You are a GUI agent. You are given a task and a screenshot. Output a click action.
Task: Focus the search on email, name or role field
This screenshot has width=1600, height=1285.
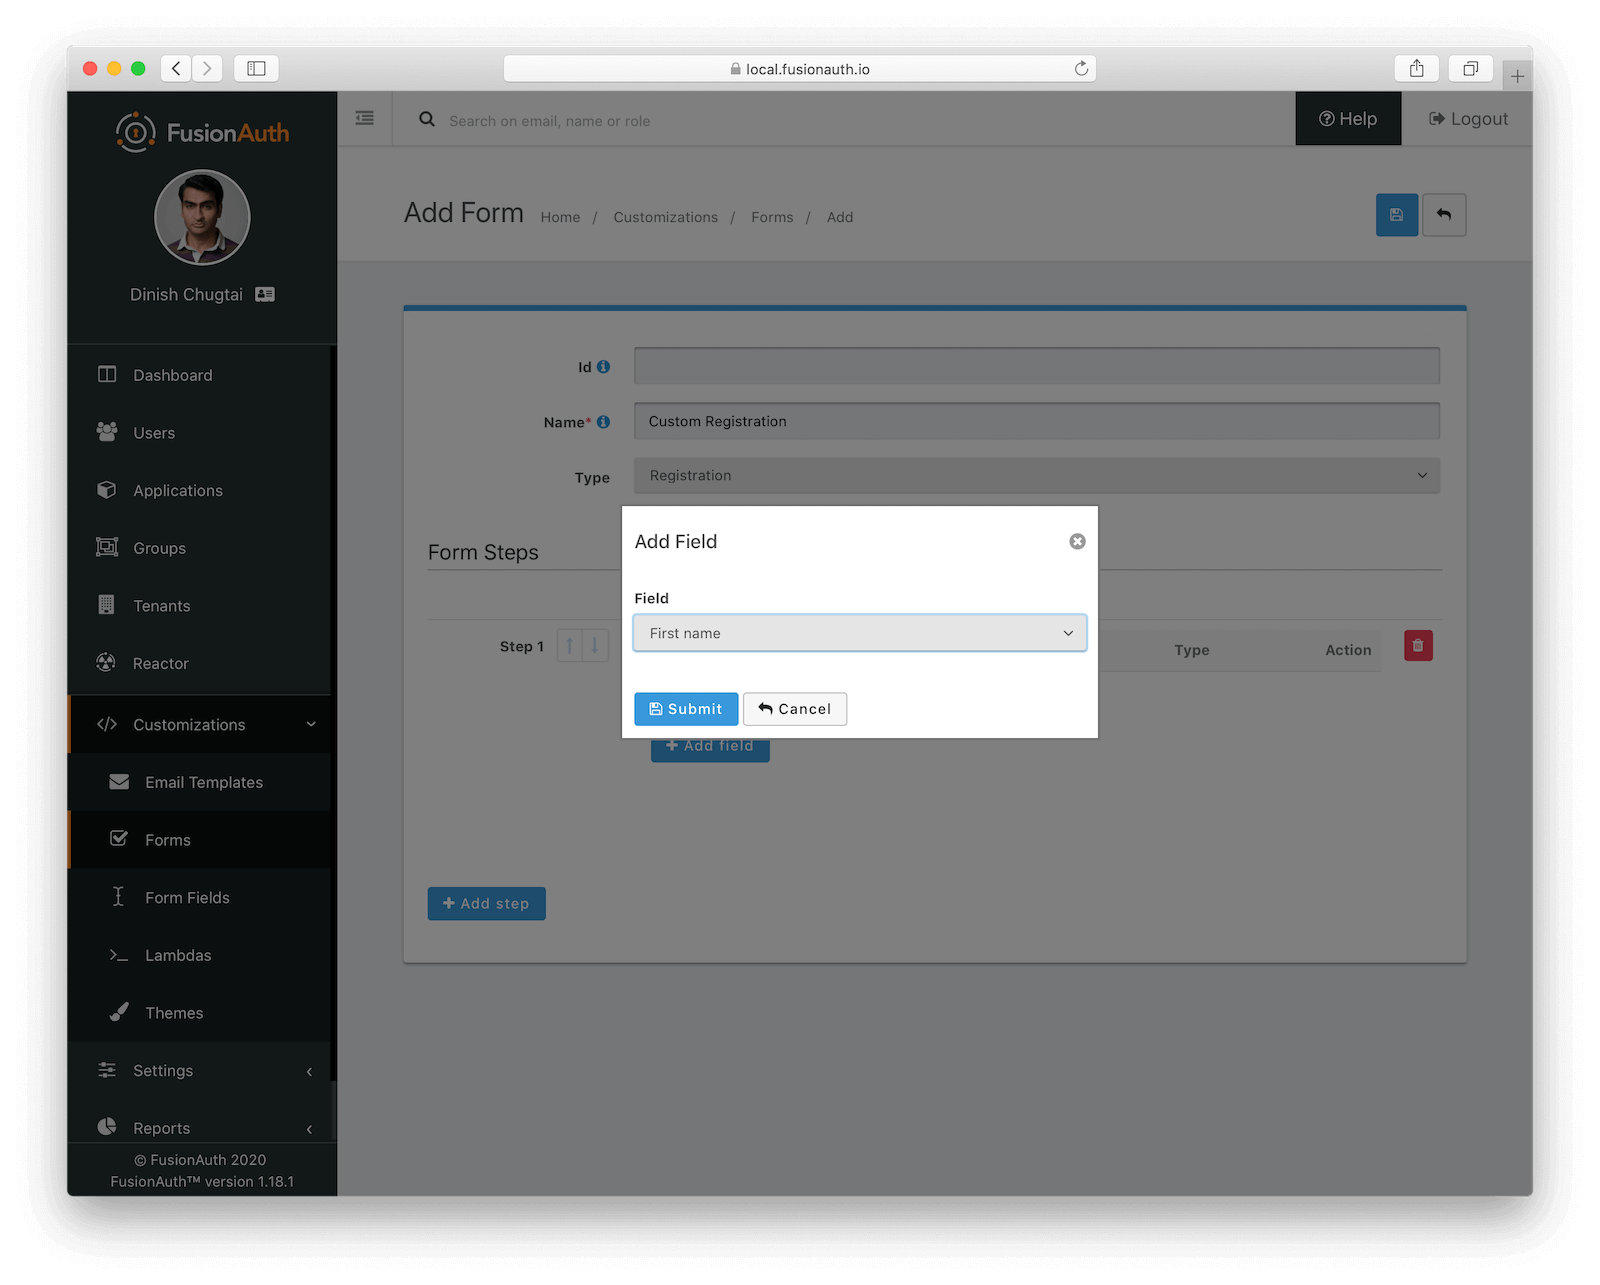[549, 121]
